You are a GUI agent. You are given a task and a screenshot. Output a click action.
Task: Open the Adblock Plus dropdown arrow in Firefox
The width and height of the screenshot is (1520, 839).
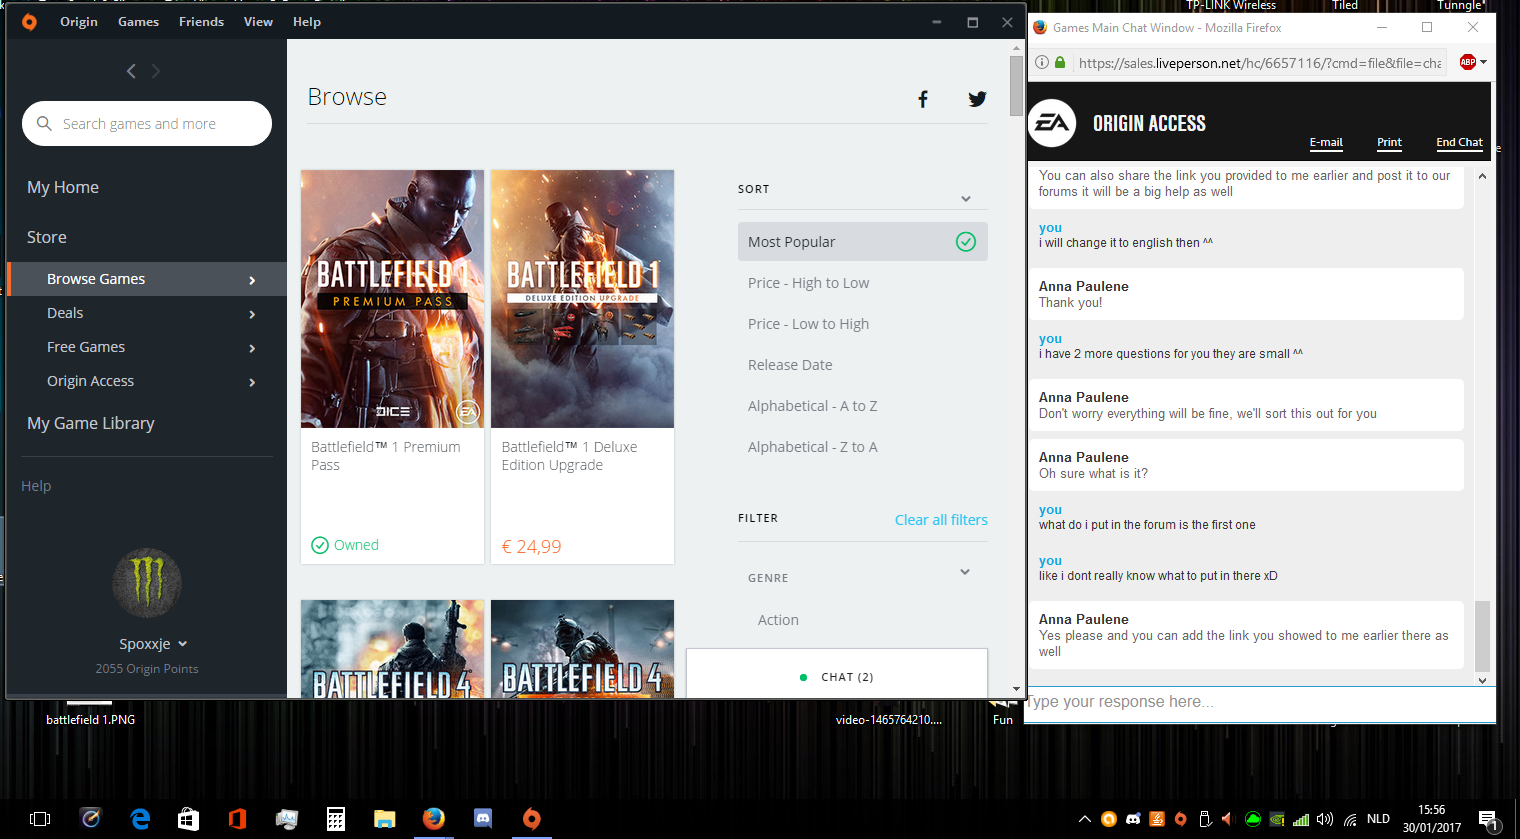pos(1483,62)
